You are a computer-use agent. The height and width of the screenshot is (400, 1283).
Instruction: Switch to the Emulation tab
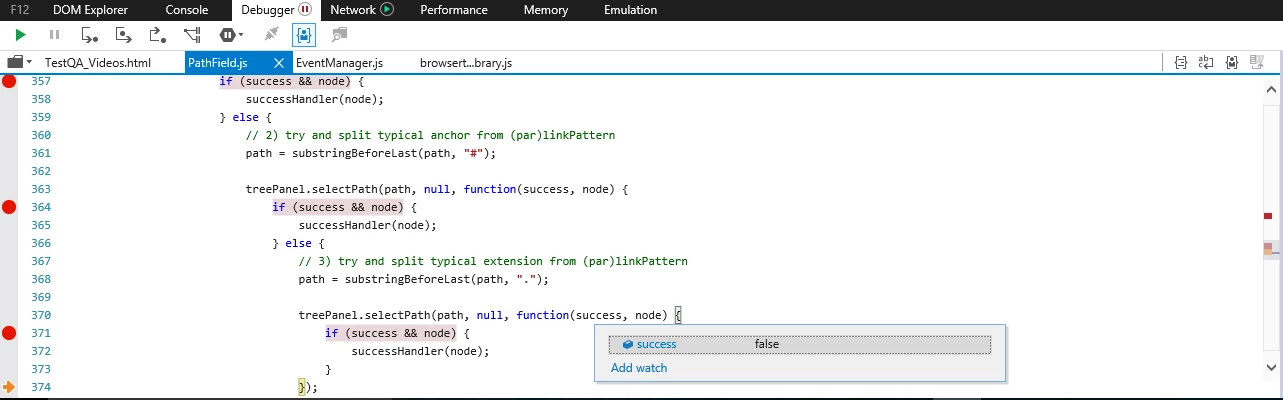[x=631, y=10]
